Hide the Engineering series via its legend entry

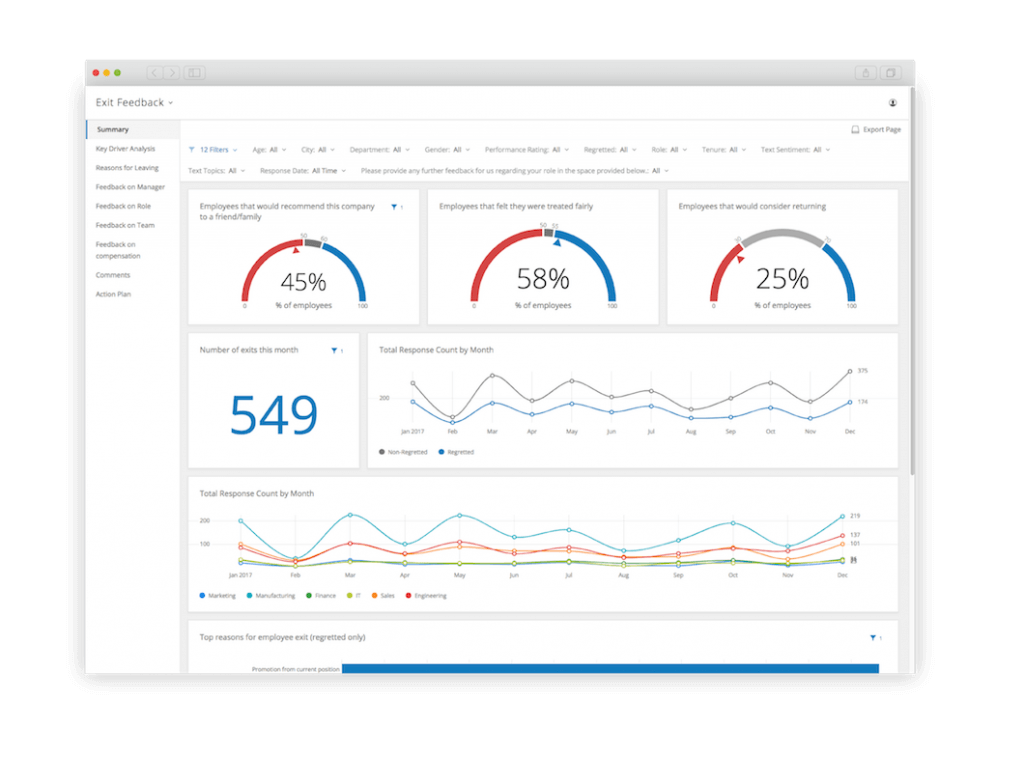point(427,595)
